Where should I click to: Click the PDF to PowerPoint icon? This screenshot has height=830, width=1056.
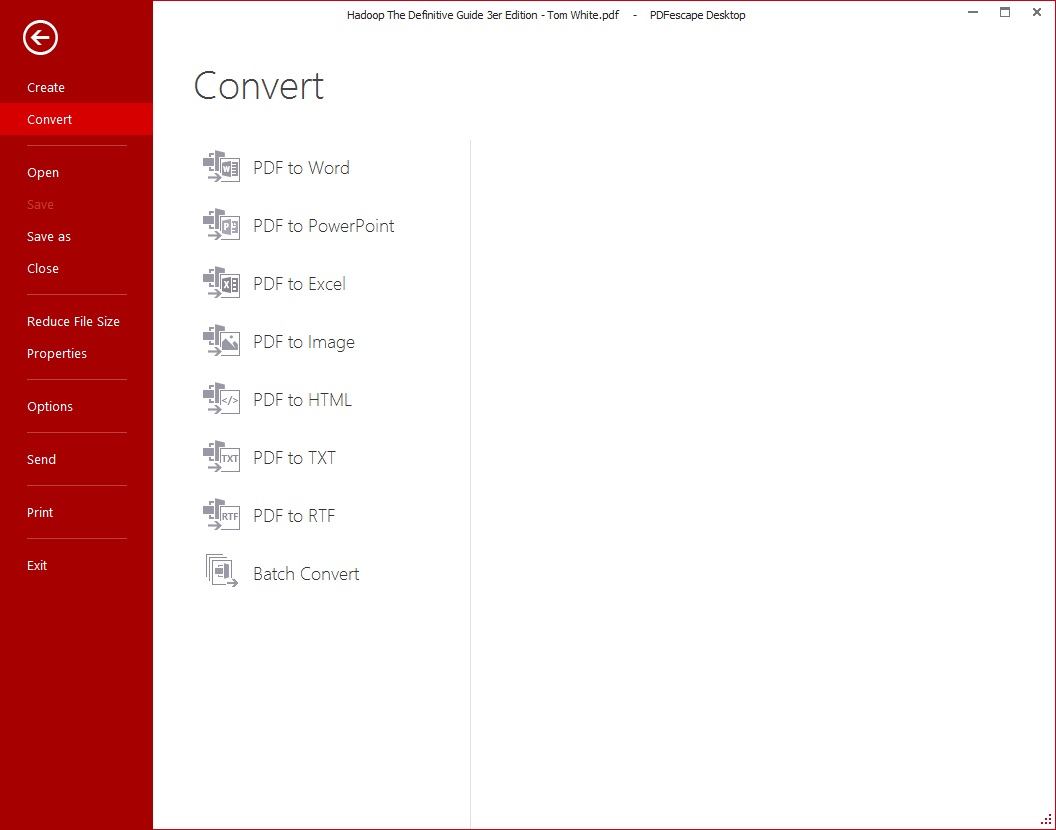click(x=222, y=225)
